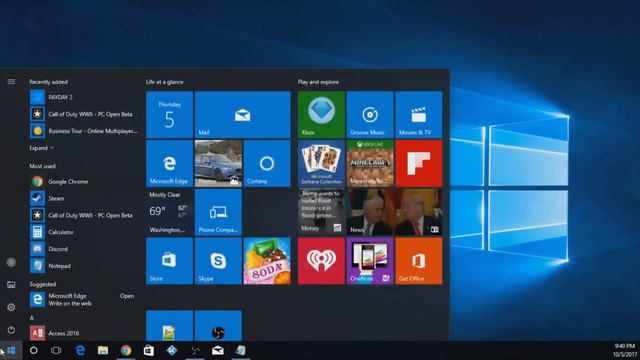Open the Photos tile with car
The height and width of the screenshot is (360, 640).
click(218, 163)
